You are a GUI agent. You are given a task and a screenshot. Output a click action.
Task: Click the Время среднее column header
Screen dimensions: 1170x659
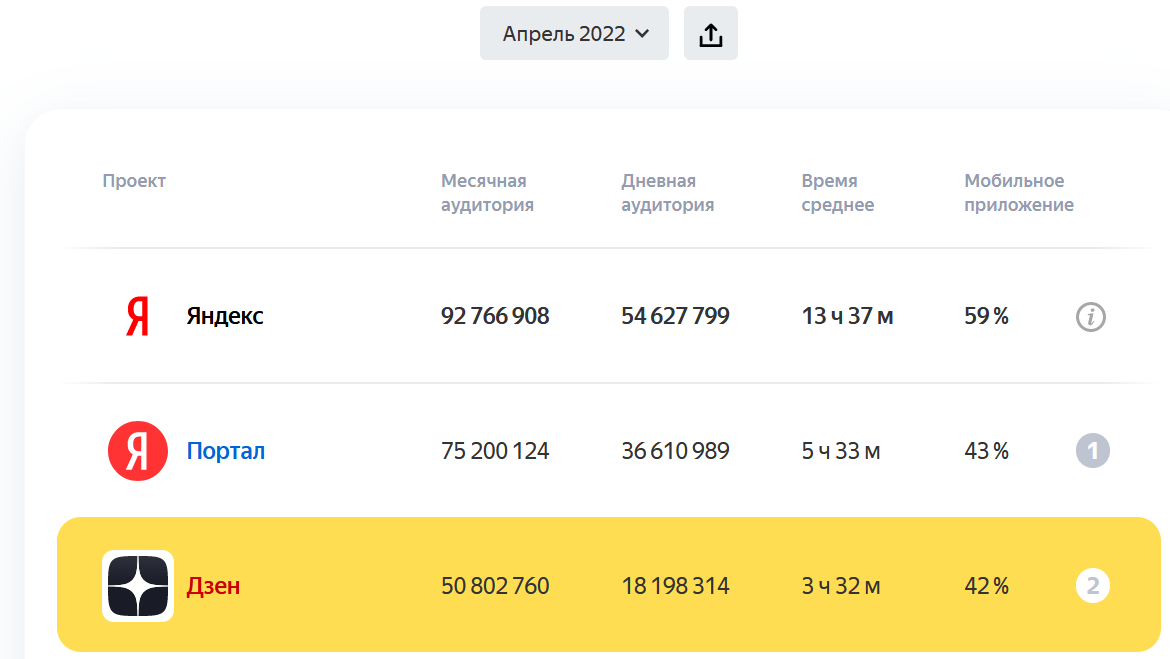(837, 193)
